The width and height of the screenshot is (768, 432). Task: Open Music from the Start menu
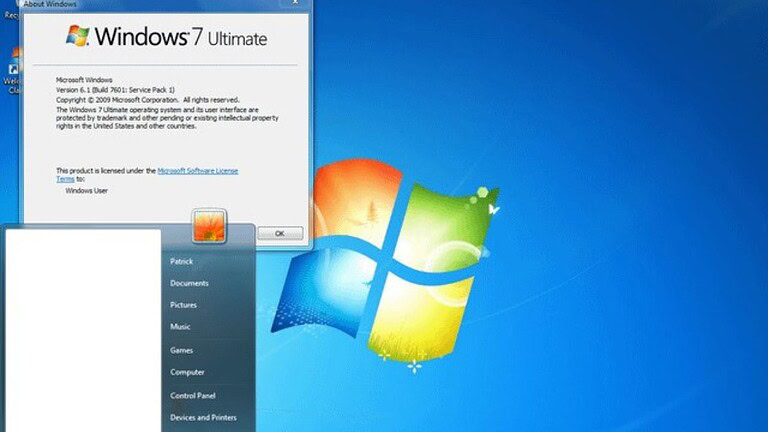pyautogui.click(x=180, y=327)
